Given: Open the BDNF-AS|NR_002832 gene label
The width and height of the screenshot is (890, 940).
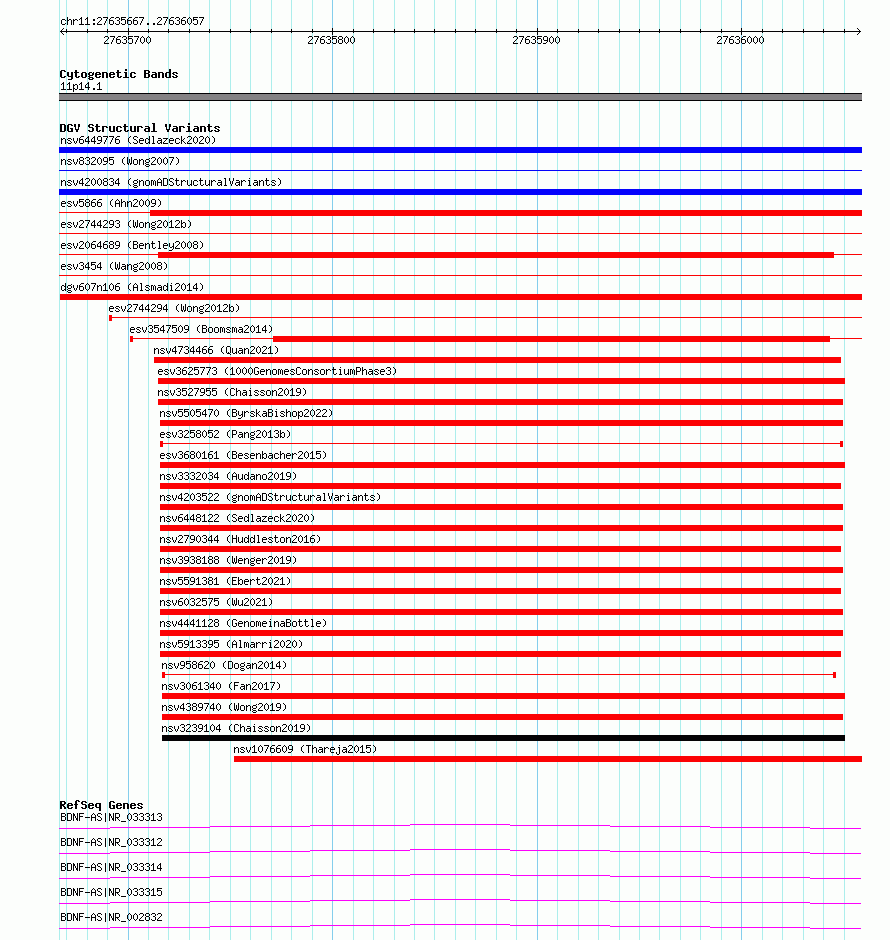Looking at the screenshot, I should [111, 917].
